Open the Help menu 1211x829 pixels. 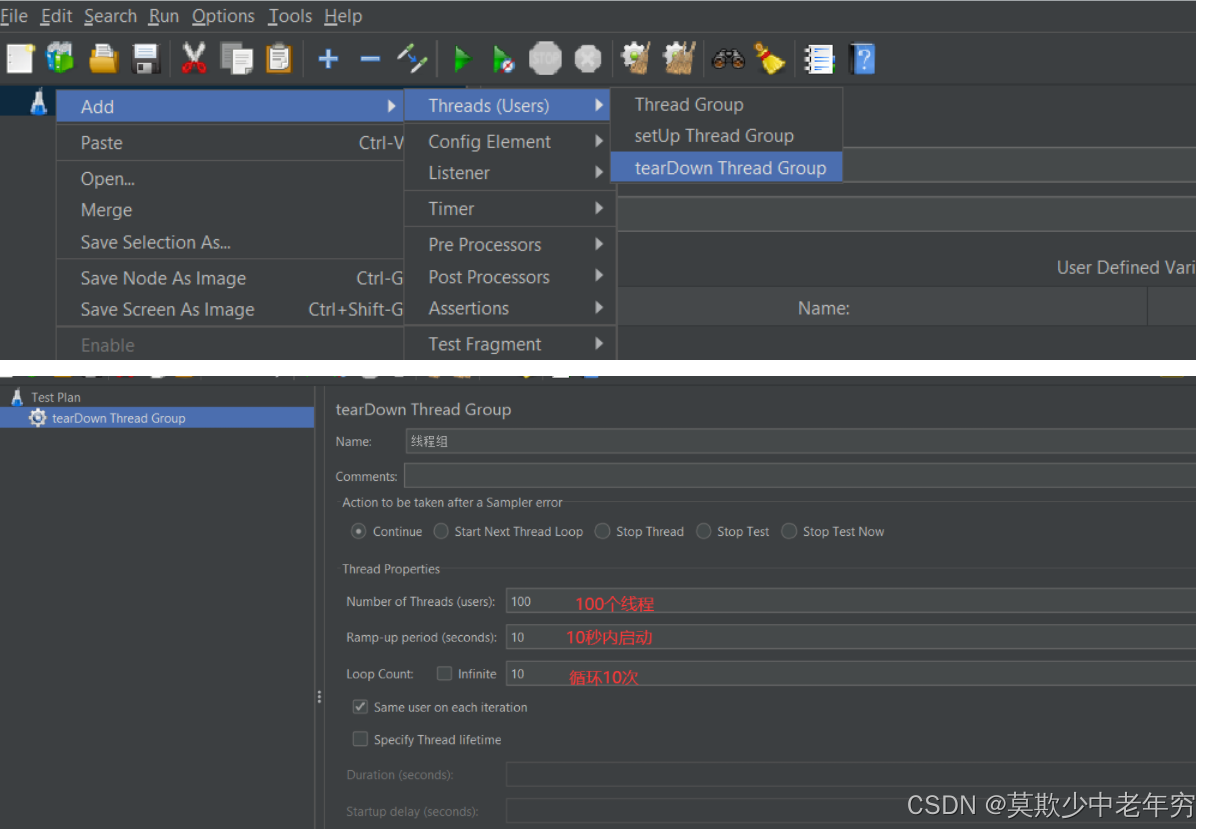343,16
